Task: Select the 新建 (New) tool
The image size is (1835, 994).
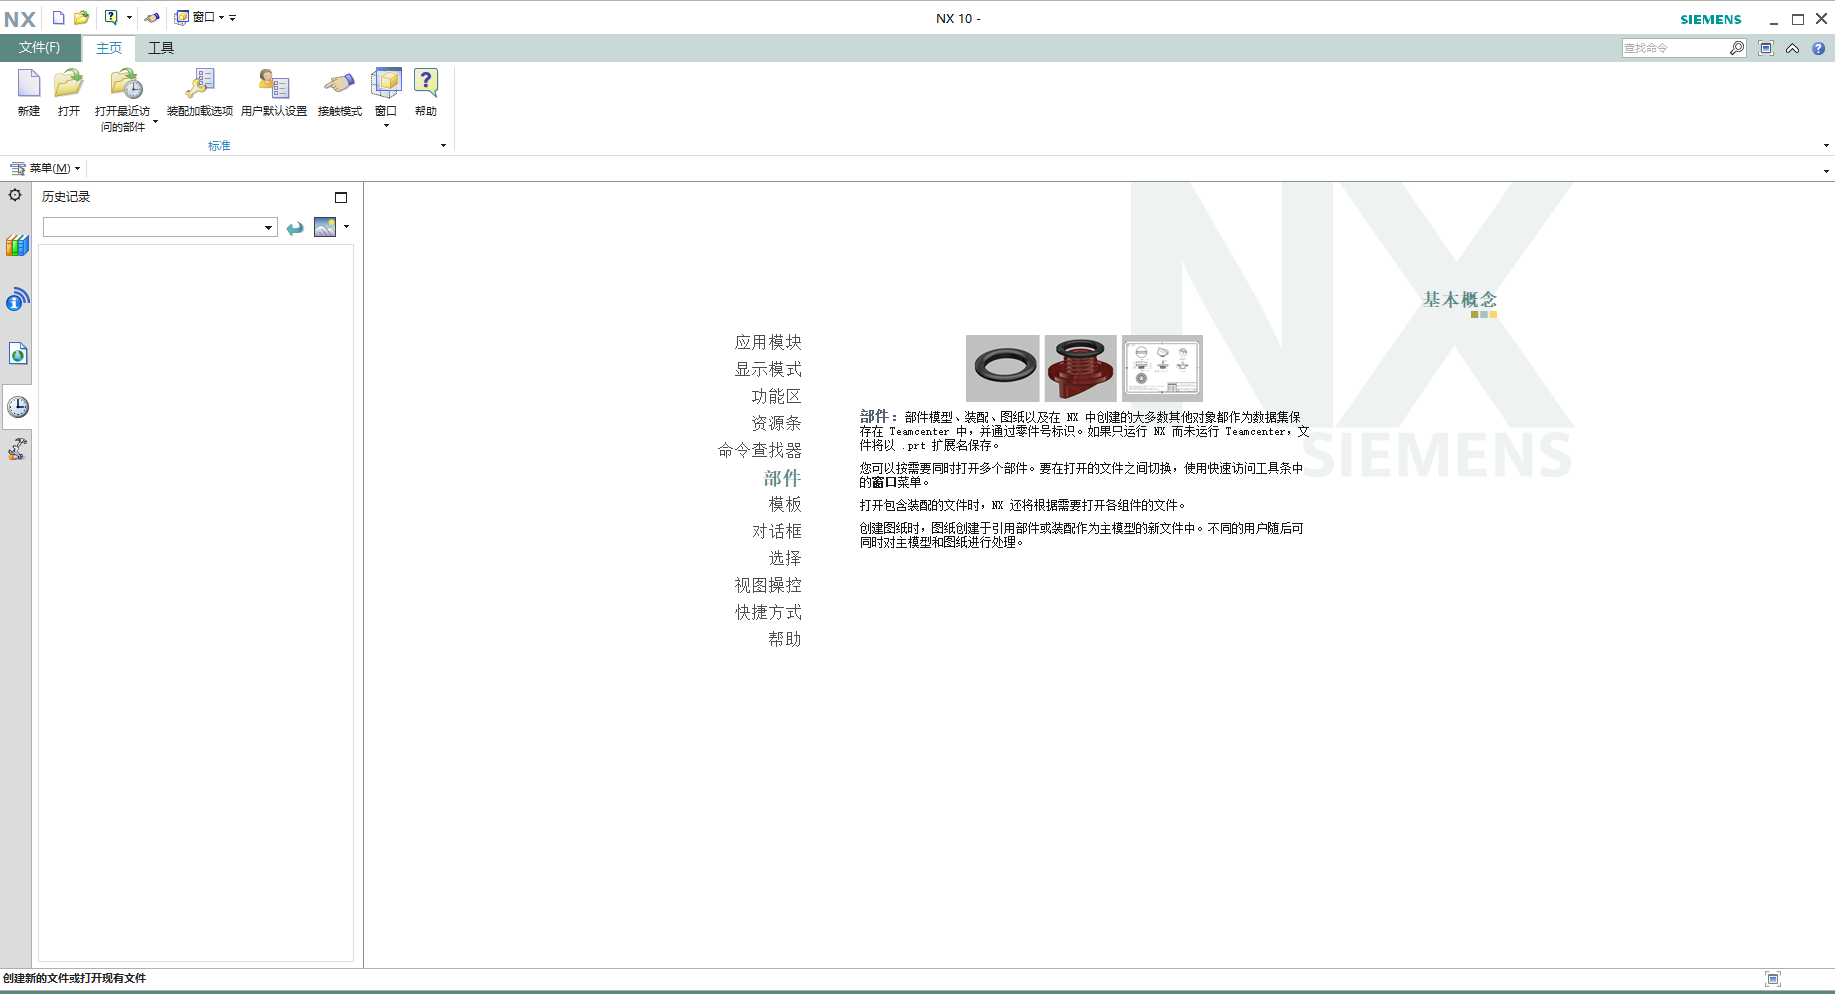Action: tap(28, 95)
